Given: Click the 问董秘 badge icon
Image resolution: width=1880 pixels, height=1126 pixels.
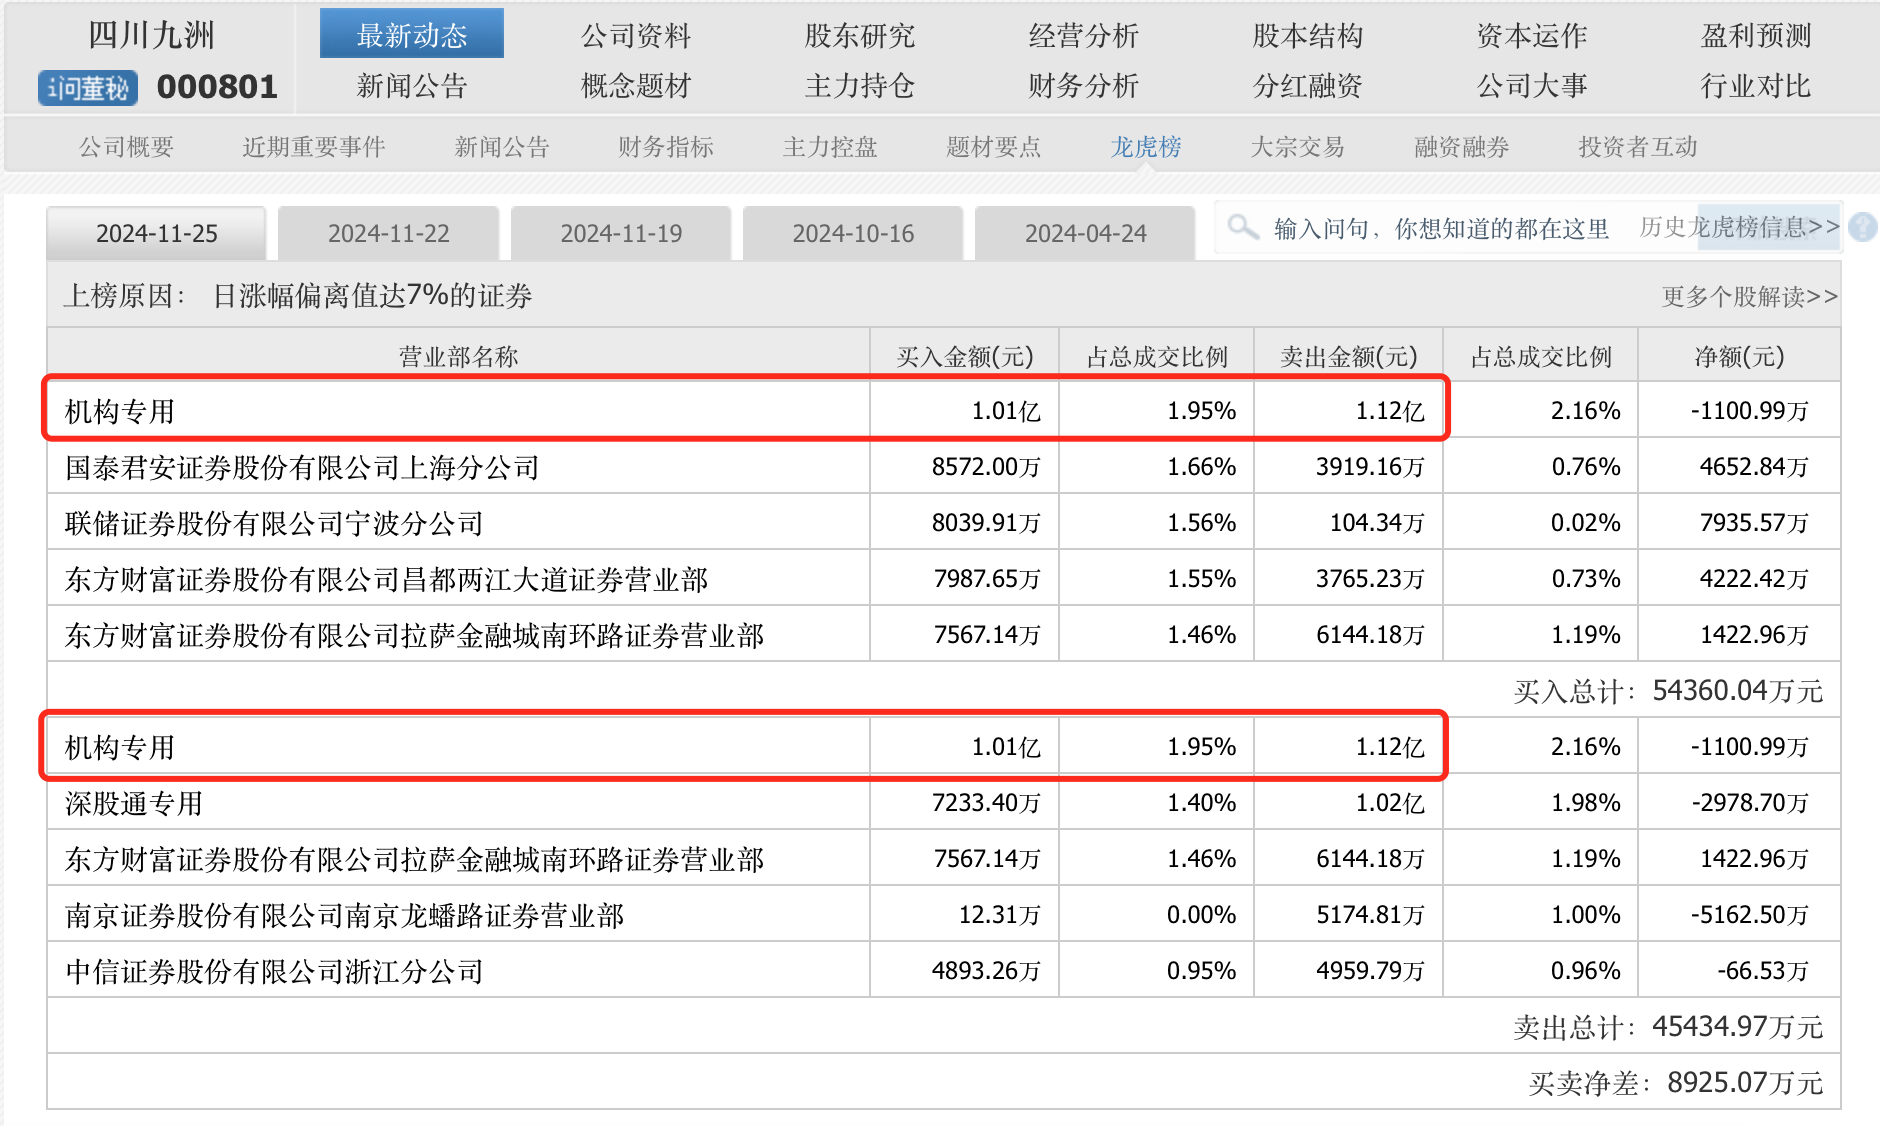Looking at the screenshot, I should 88,88.
